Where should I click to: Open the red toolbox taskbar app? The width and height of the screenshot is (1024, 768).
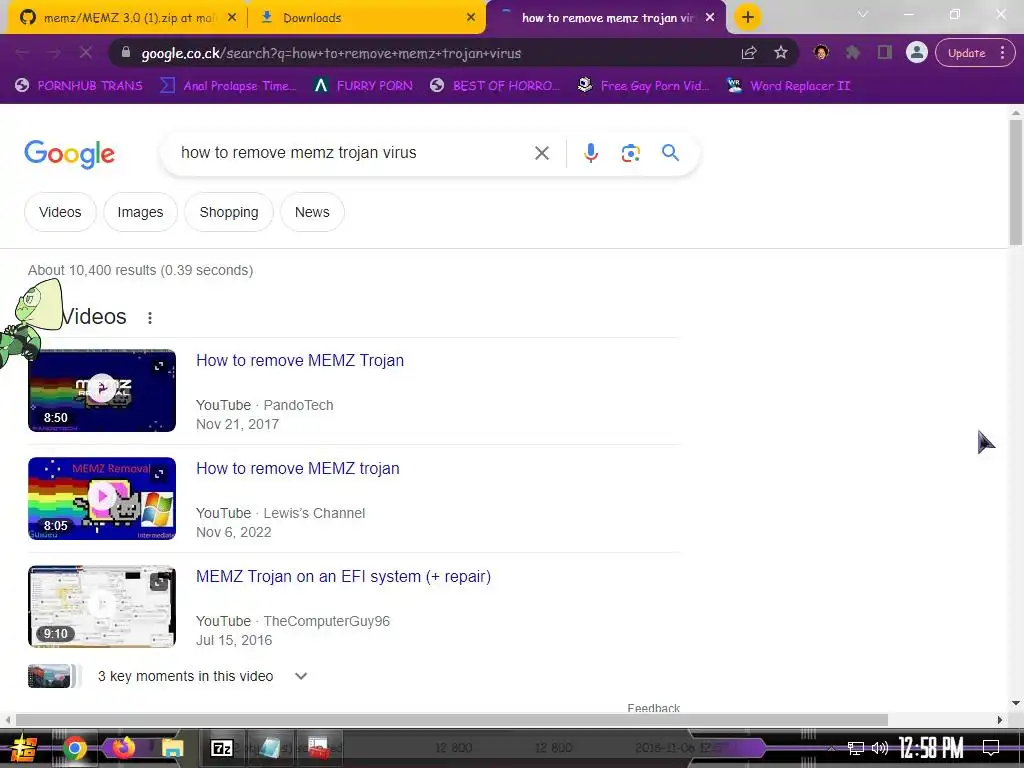319,748
